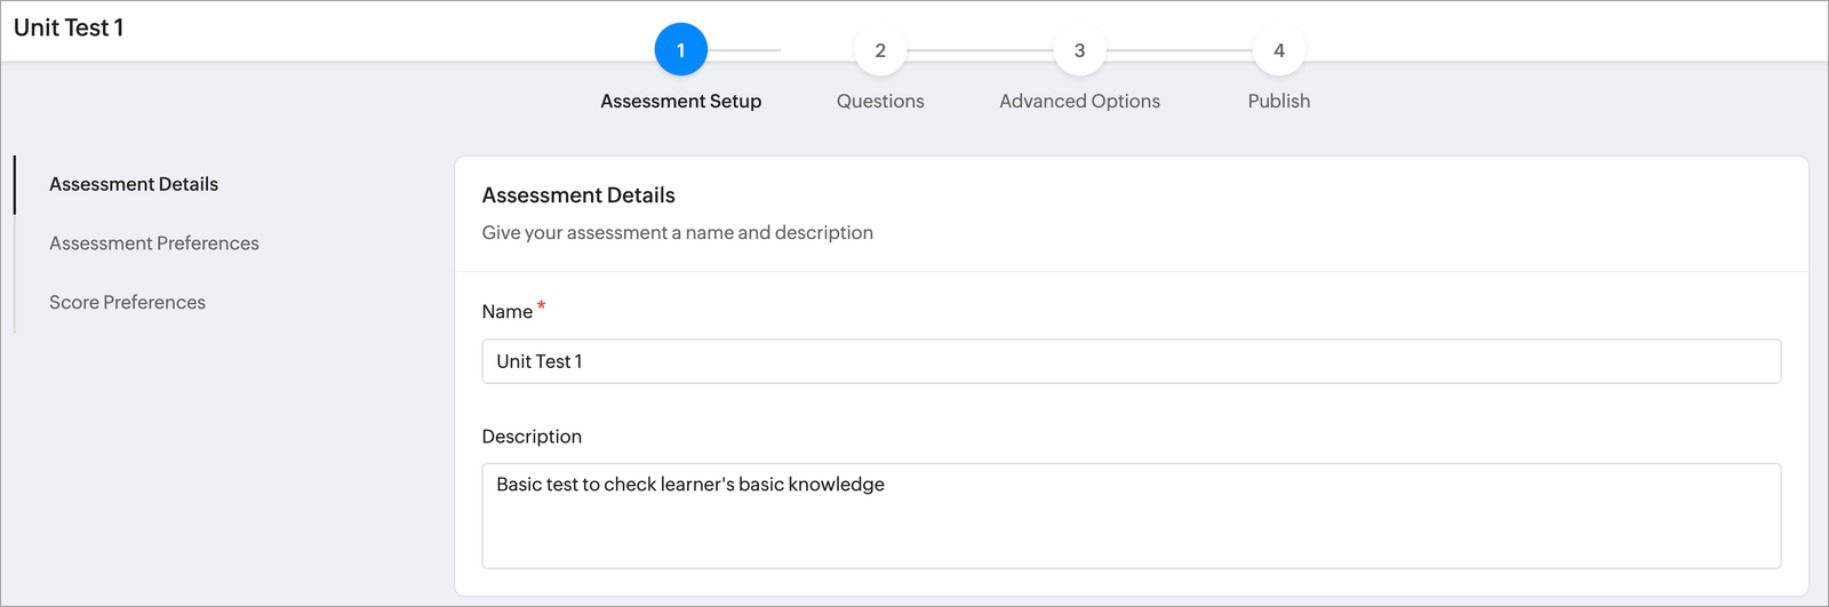Image resolution: width=1829 pixels, height=607 pixels.
Task: Open the Publish step label
Action: (x=1278, y=101)
